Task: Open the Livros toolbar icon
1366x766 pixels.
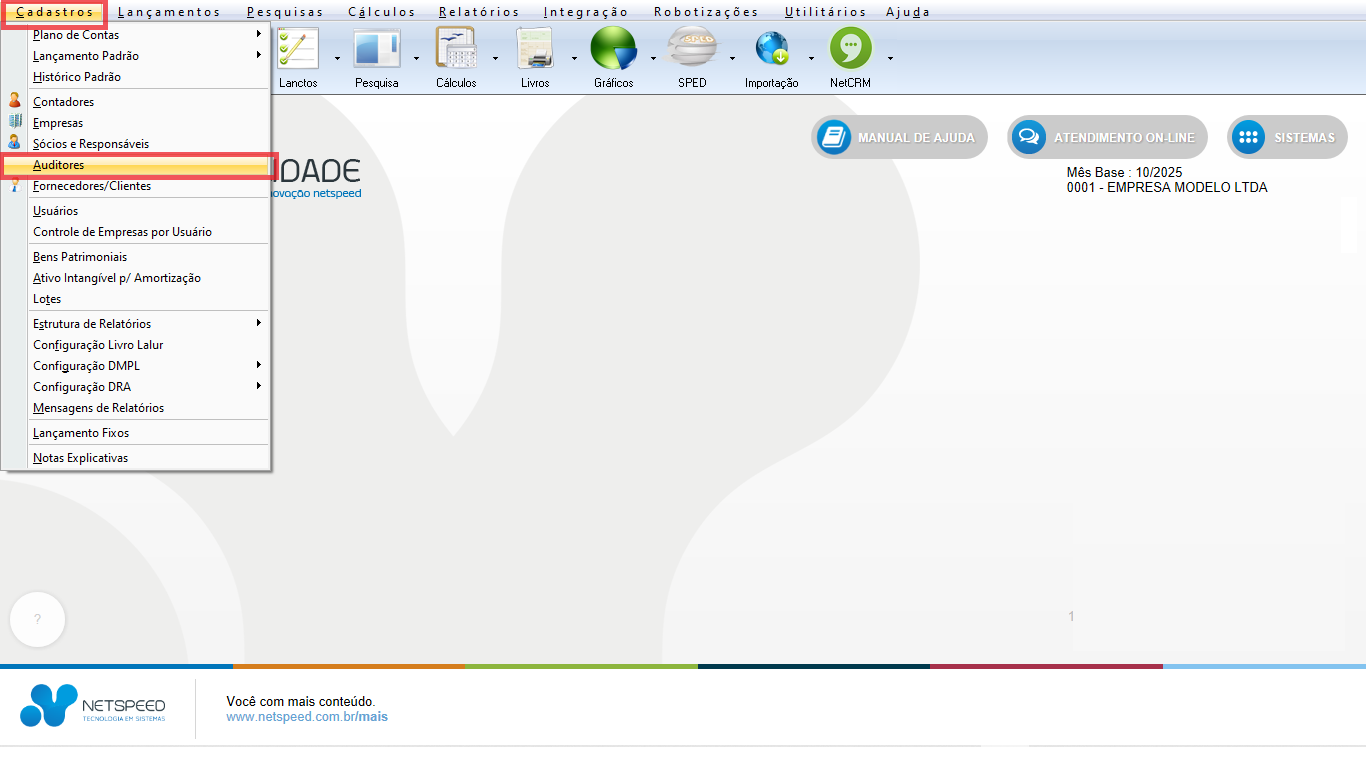Action: point(535,49)
